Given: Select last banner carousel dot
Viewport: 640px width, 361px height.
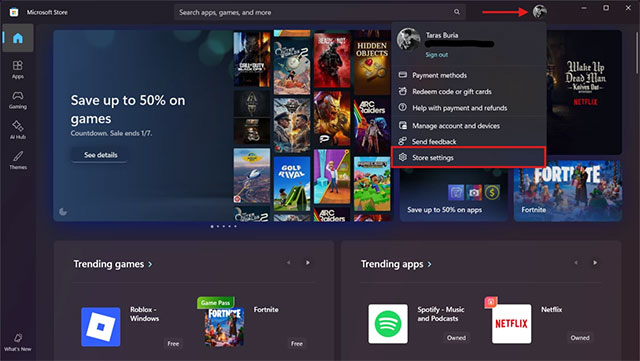Looking at the screenshot, I should pyautogui.click(x=235, y=226).
